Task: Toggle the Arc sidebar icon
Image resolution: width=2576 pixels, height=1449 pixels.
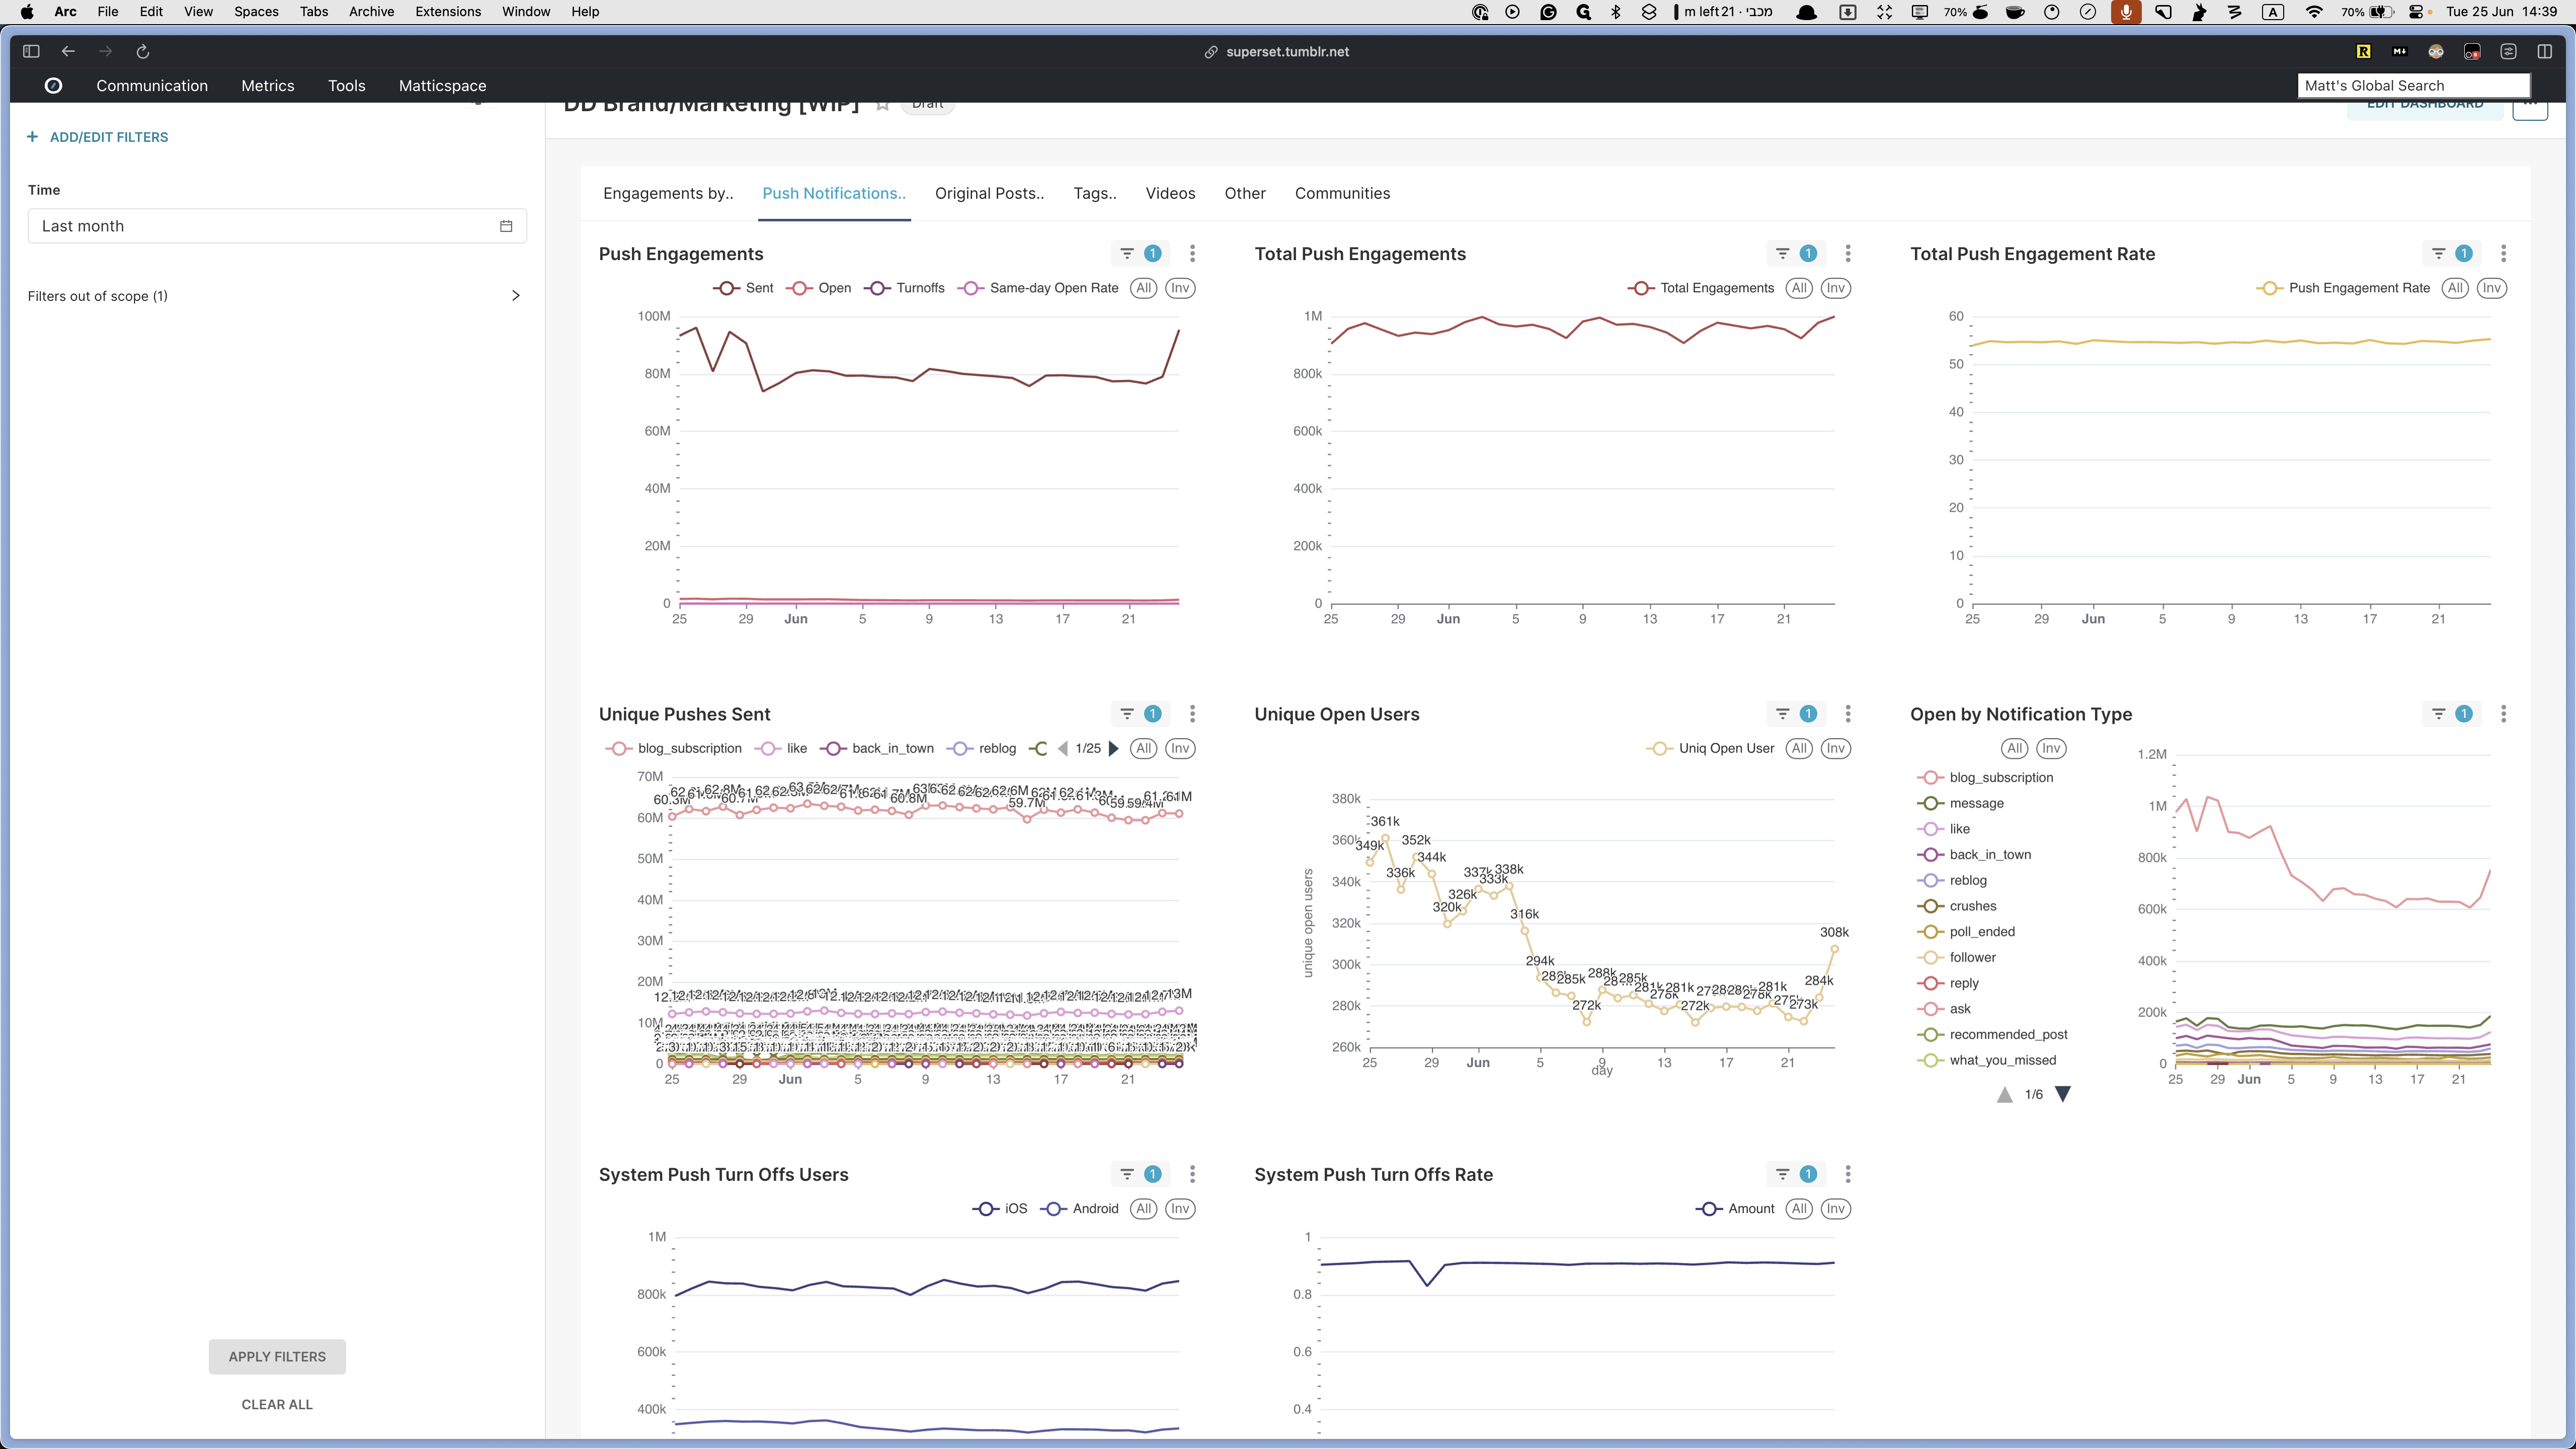Action: tap(31, 52)
